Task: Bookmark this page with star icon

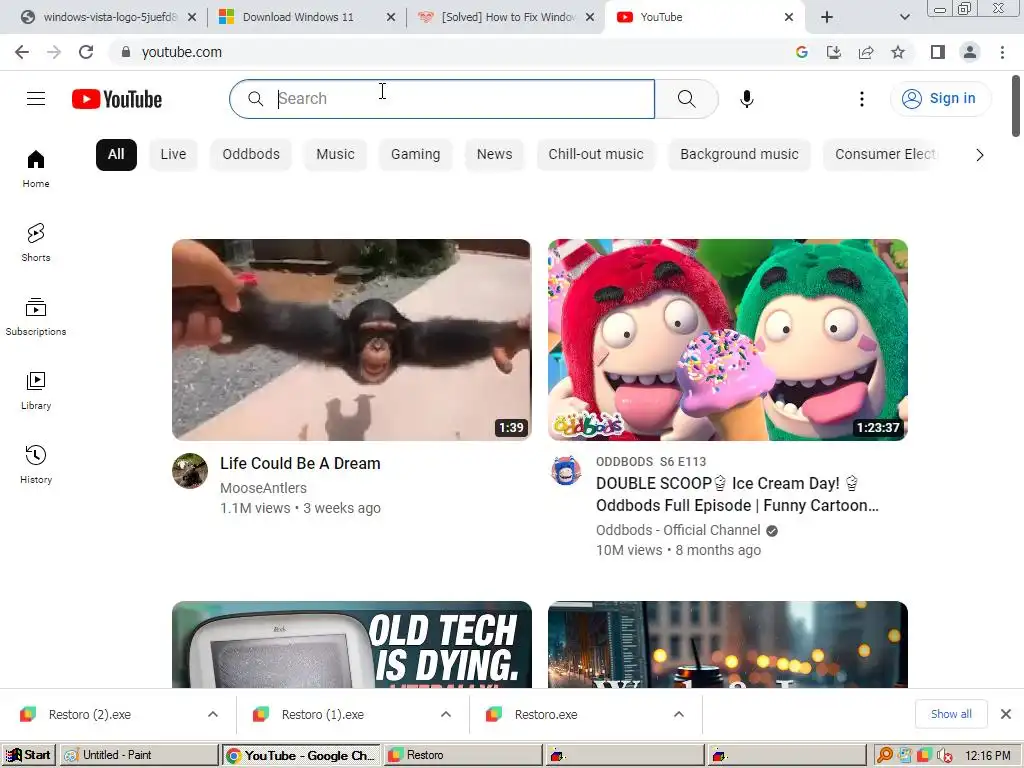Action: [898, 52]
